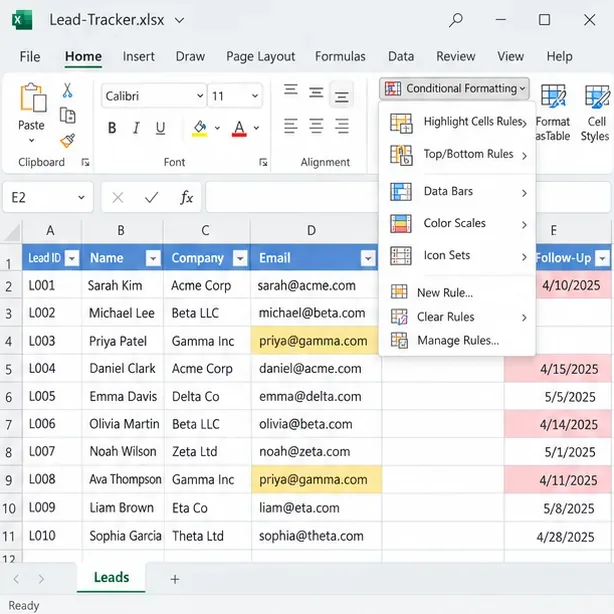This screenshot has height=614, width=614.
Task: Switch to the Insert tab
Action: point(139,56)
